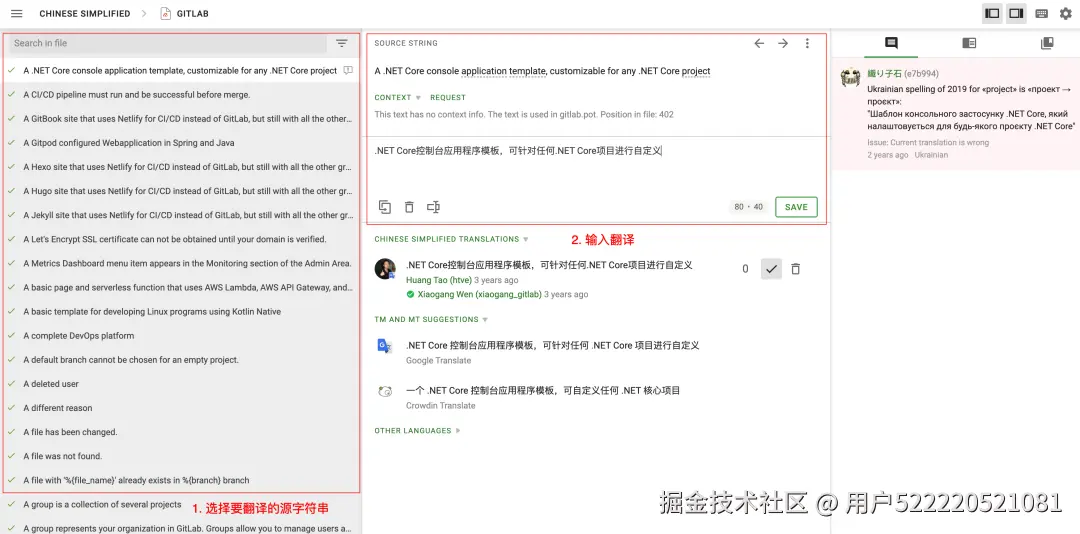Select 'A complete DevOps platform' string
The height and width of the screenshot is (534, 1080).
click(180, 336)
